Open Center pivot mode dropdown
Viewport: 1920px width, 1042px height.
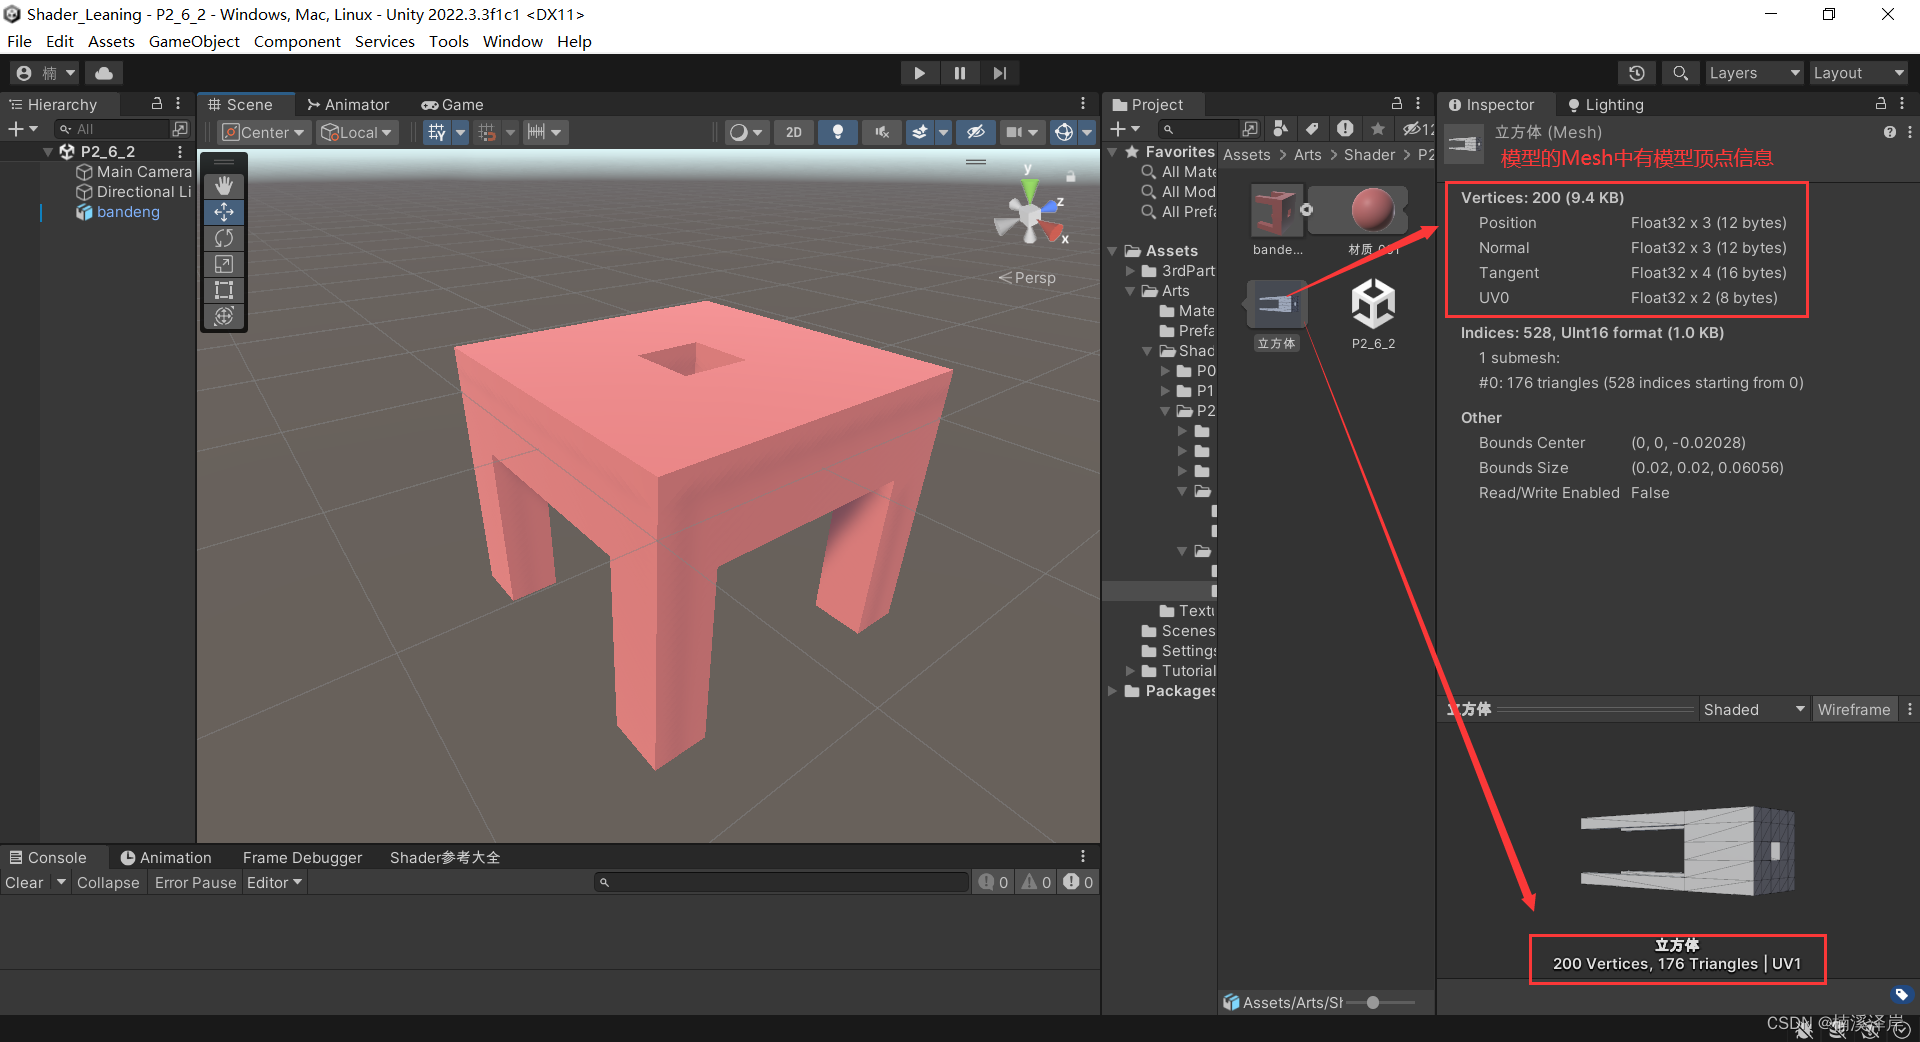pyautogui.click(x=264, y=132)
